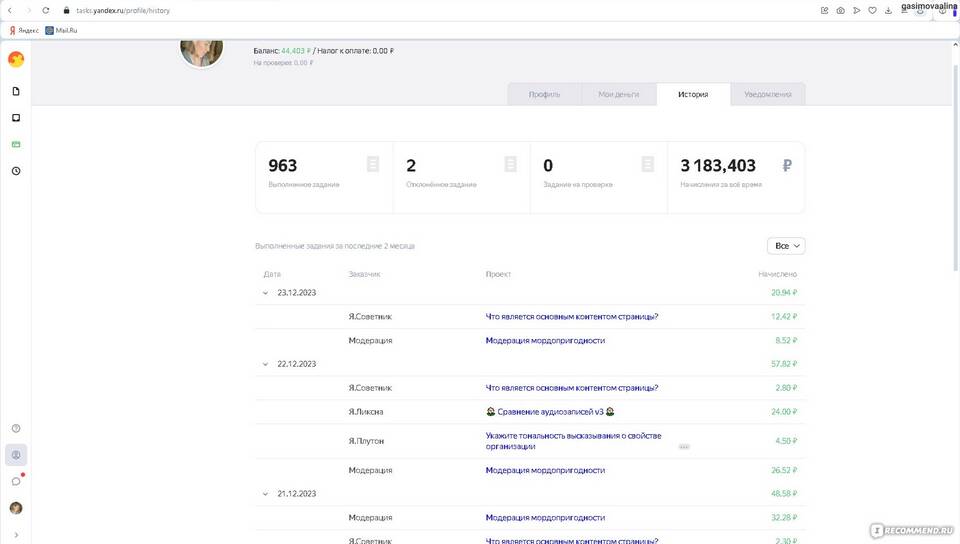Screen dimensions: 960x544
Task: Click the small user avatar at sidebar bottom
Action: point(16,508)
